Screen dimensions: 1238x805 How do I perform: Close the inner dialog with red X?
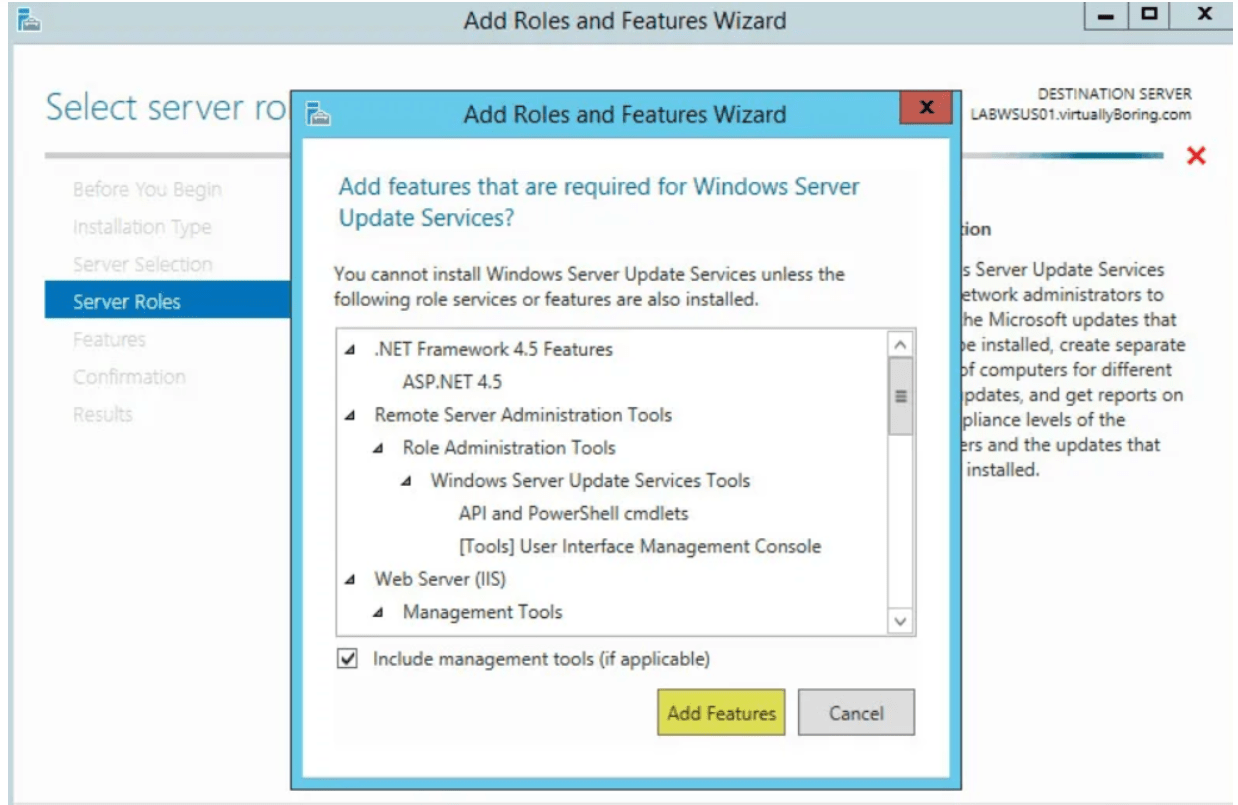coord(926,107)
